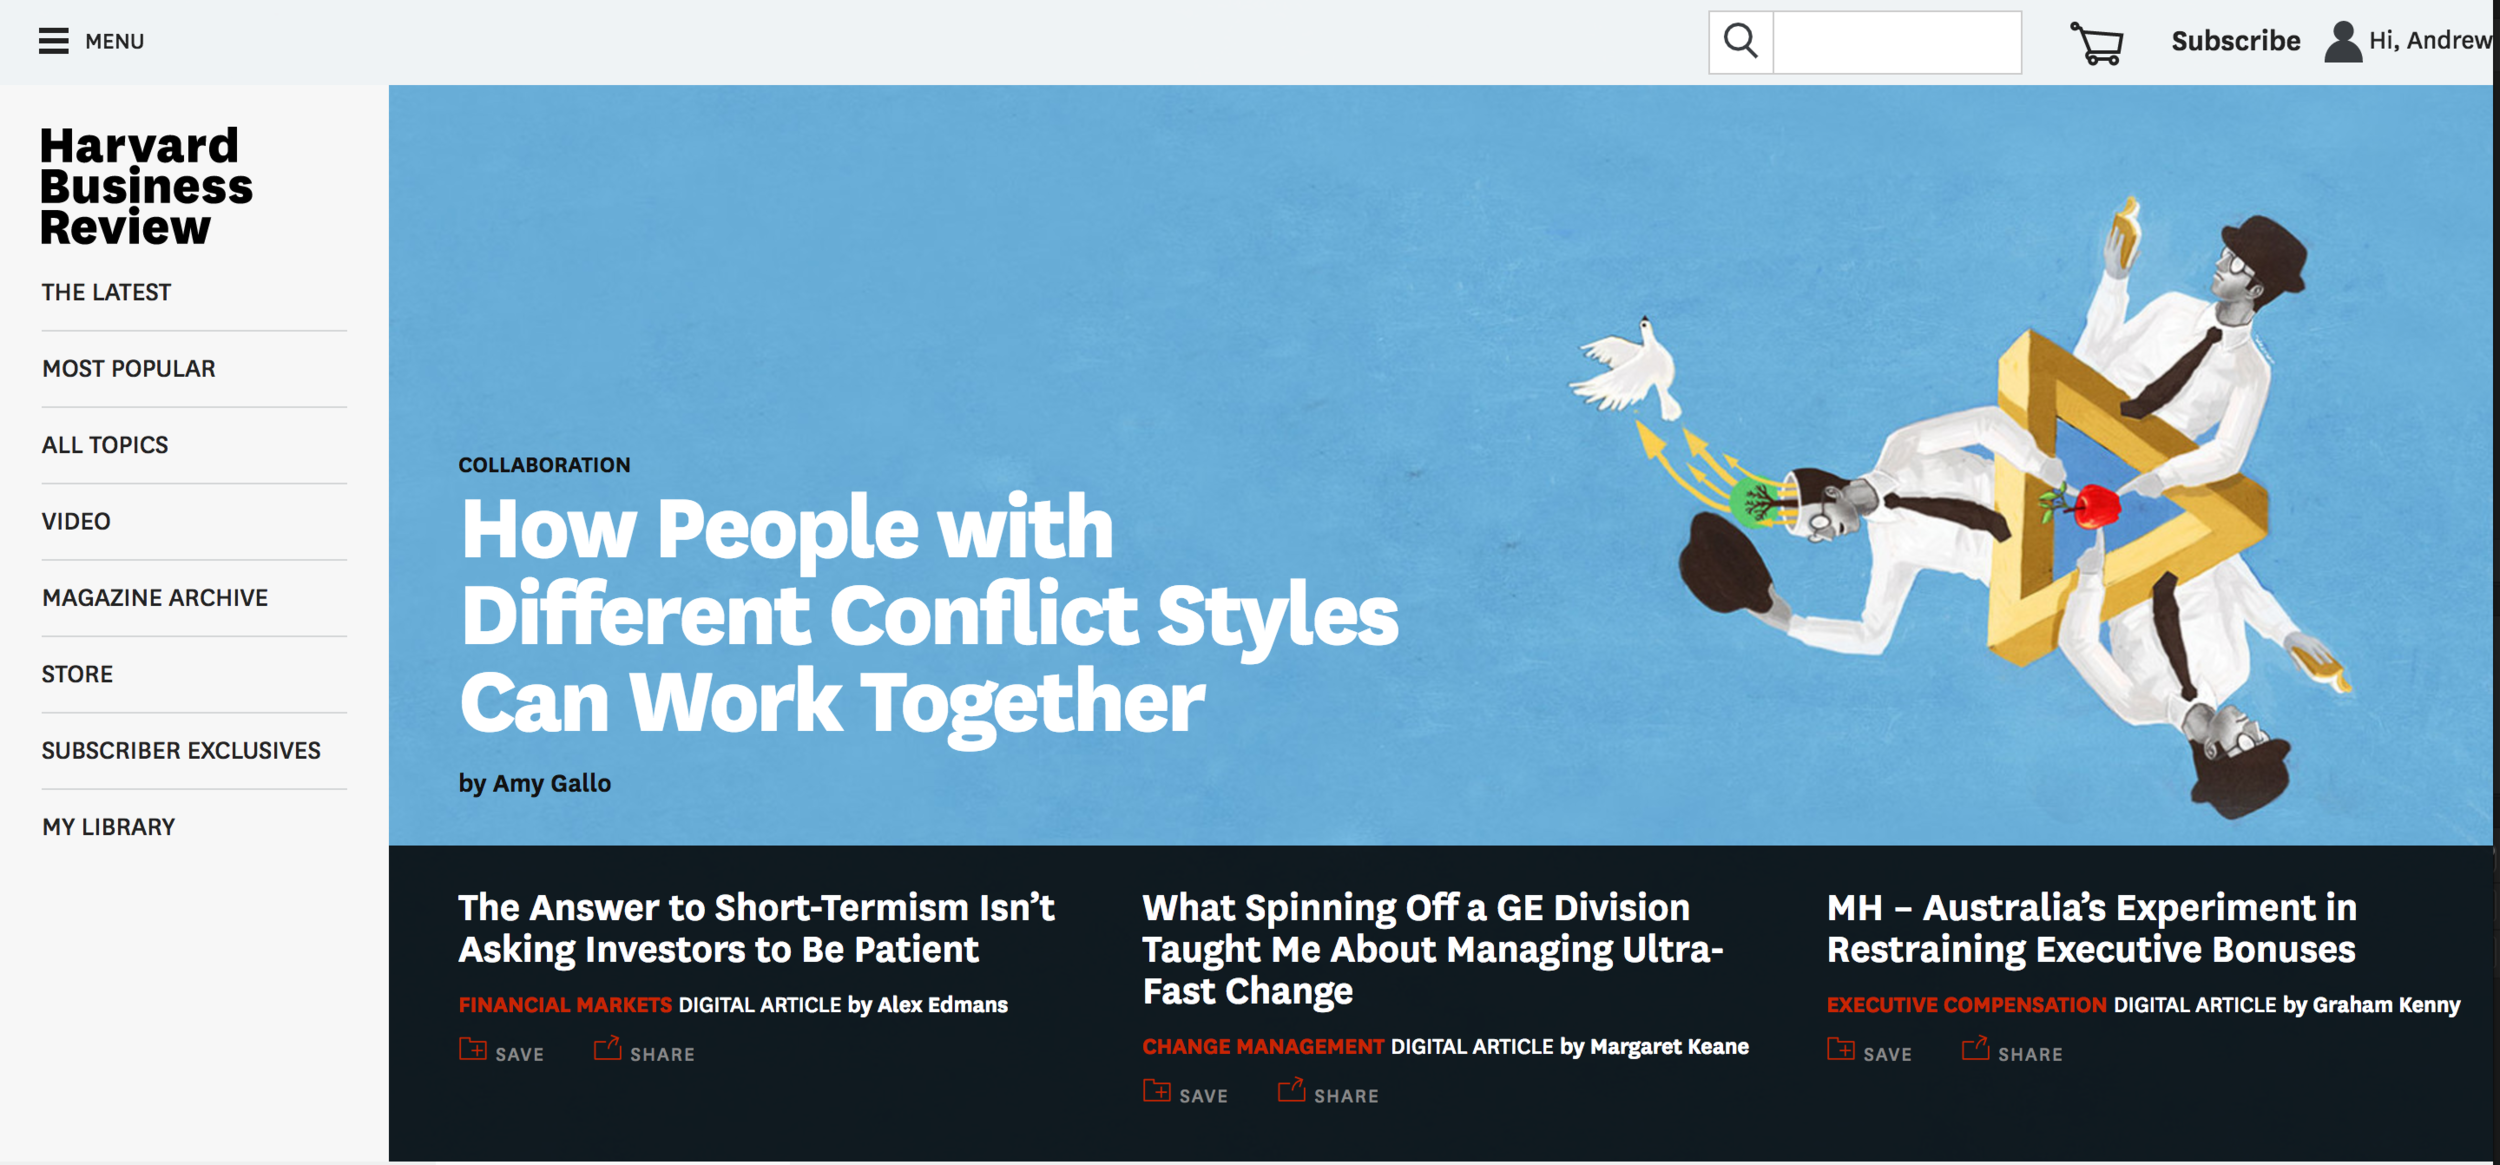Click the magnifying glass search icon
This screenshot has height=1165, width=2500.
(1741, 42)
